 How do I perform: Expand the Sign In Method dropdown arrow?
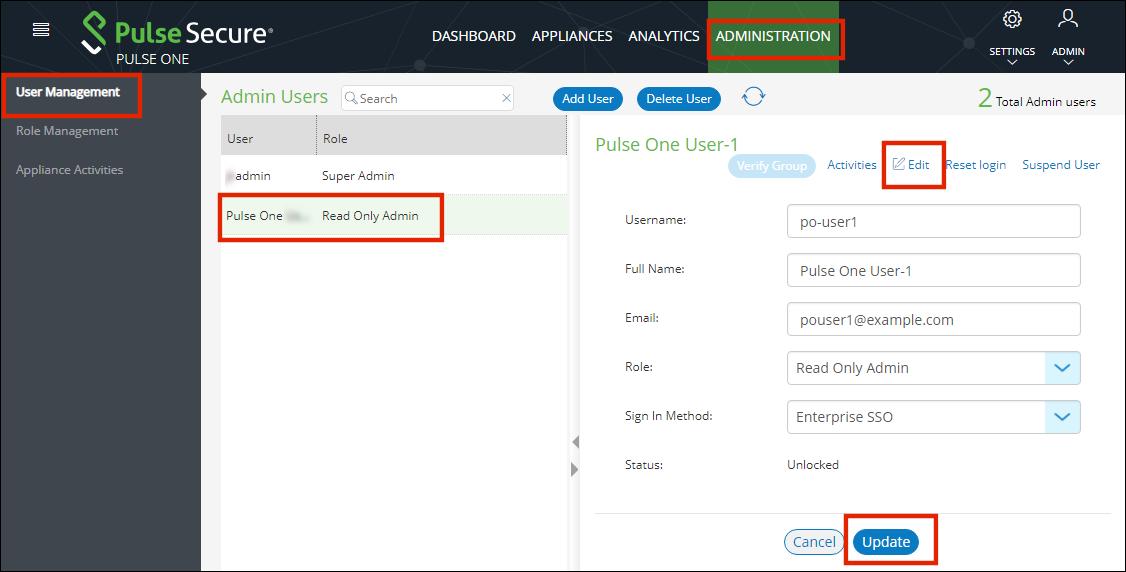coord(1062,417)
